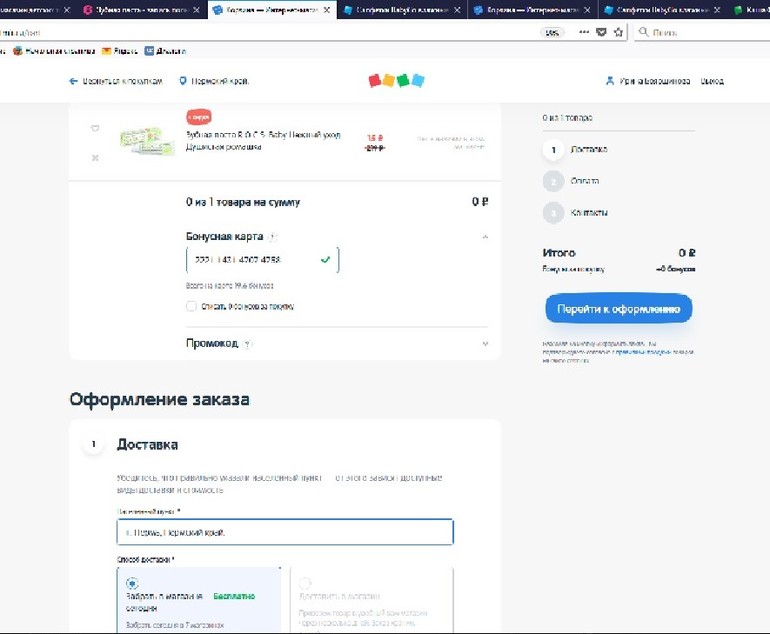Click the settlement input field
Image resolution: width=770 pixels, height=634 pixels.
[285, 532]
